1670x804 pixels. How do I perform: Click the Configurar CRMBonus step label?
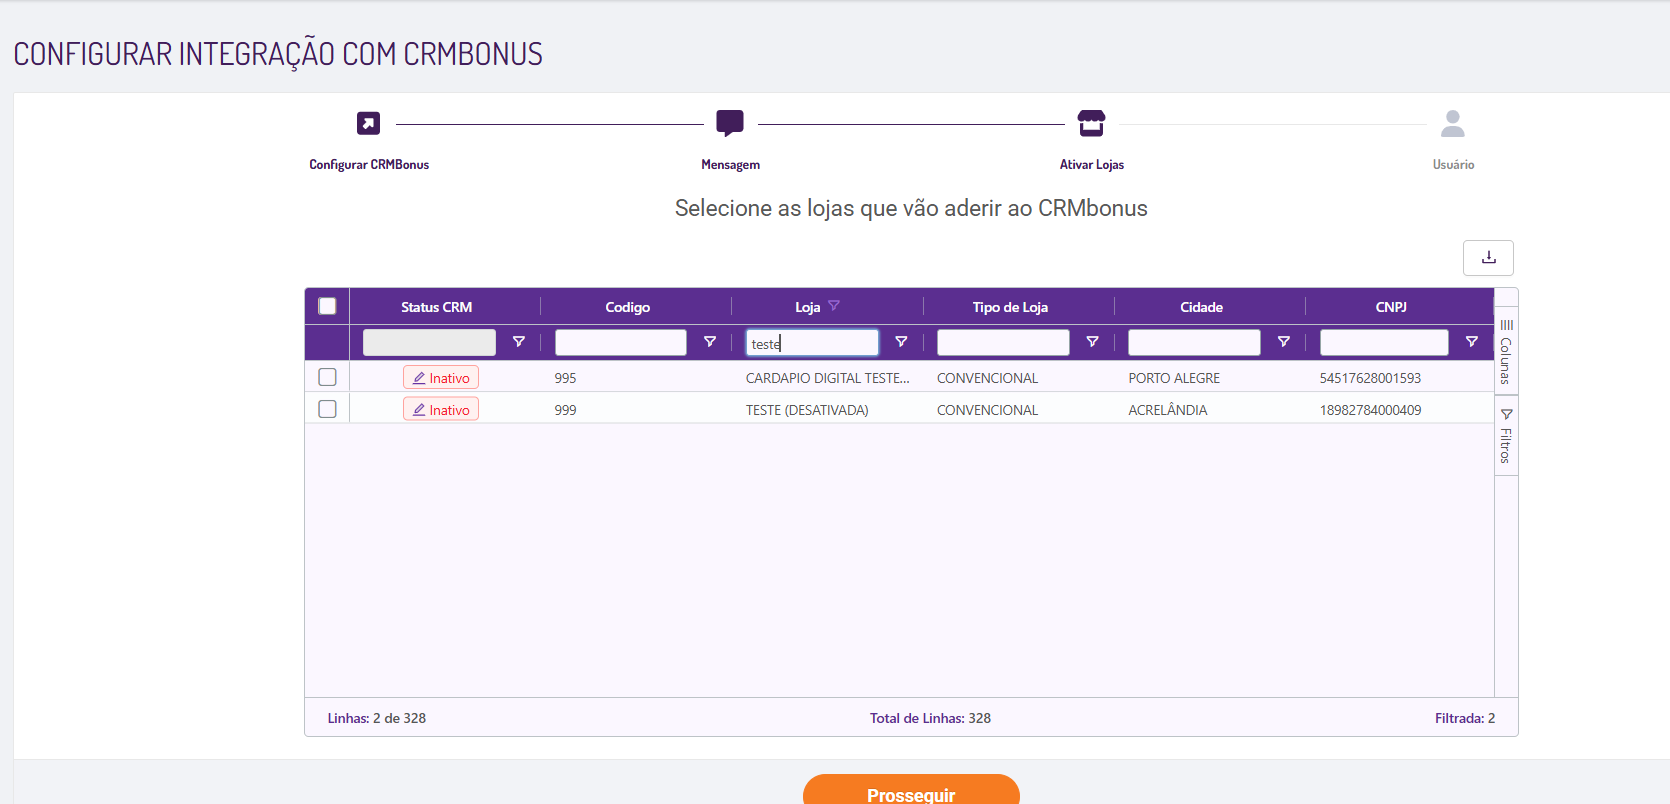coord(369,164)
